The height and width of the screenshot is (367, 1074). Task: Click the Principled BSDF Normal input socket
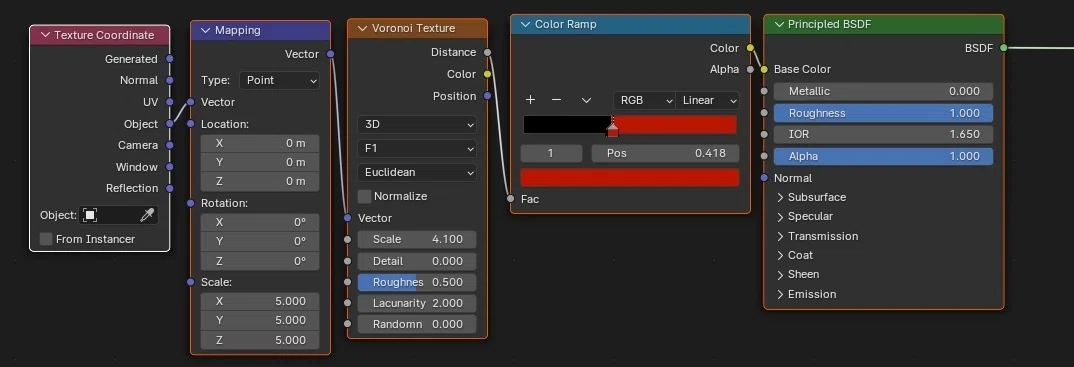click(x=764, y=178)
